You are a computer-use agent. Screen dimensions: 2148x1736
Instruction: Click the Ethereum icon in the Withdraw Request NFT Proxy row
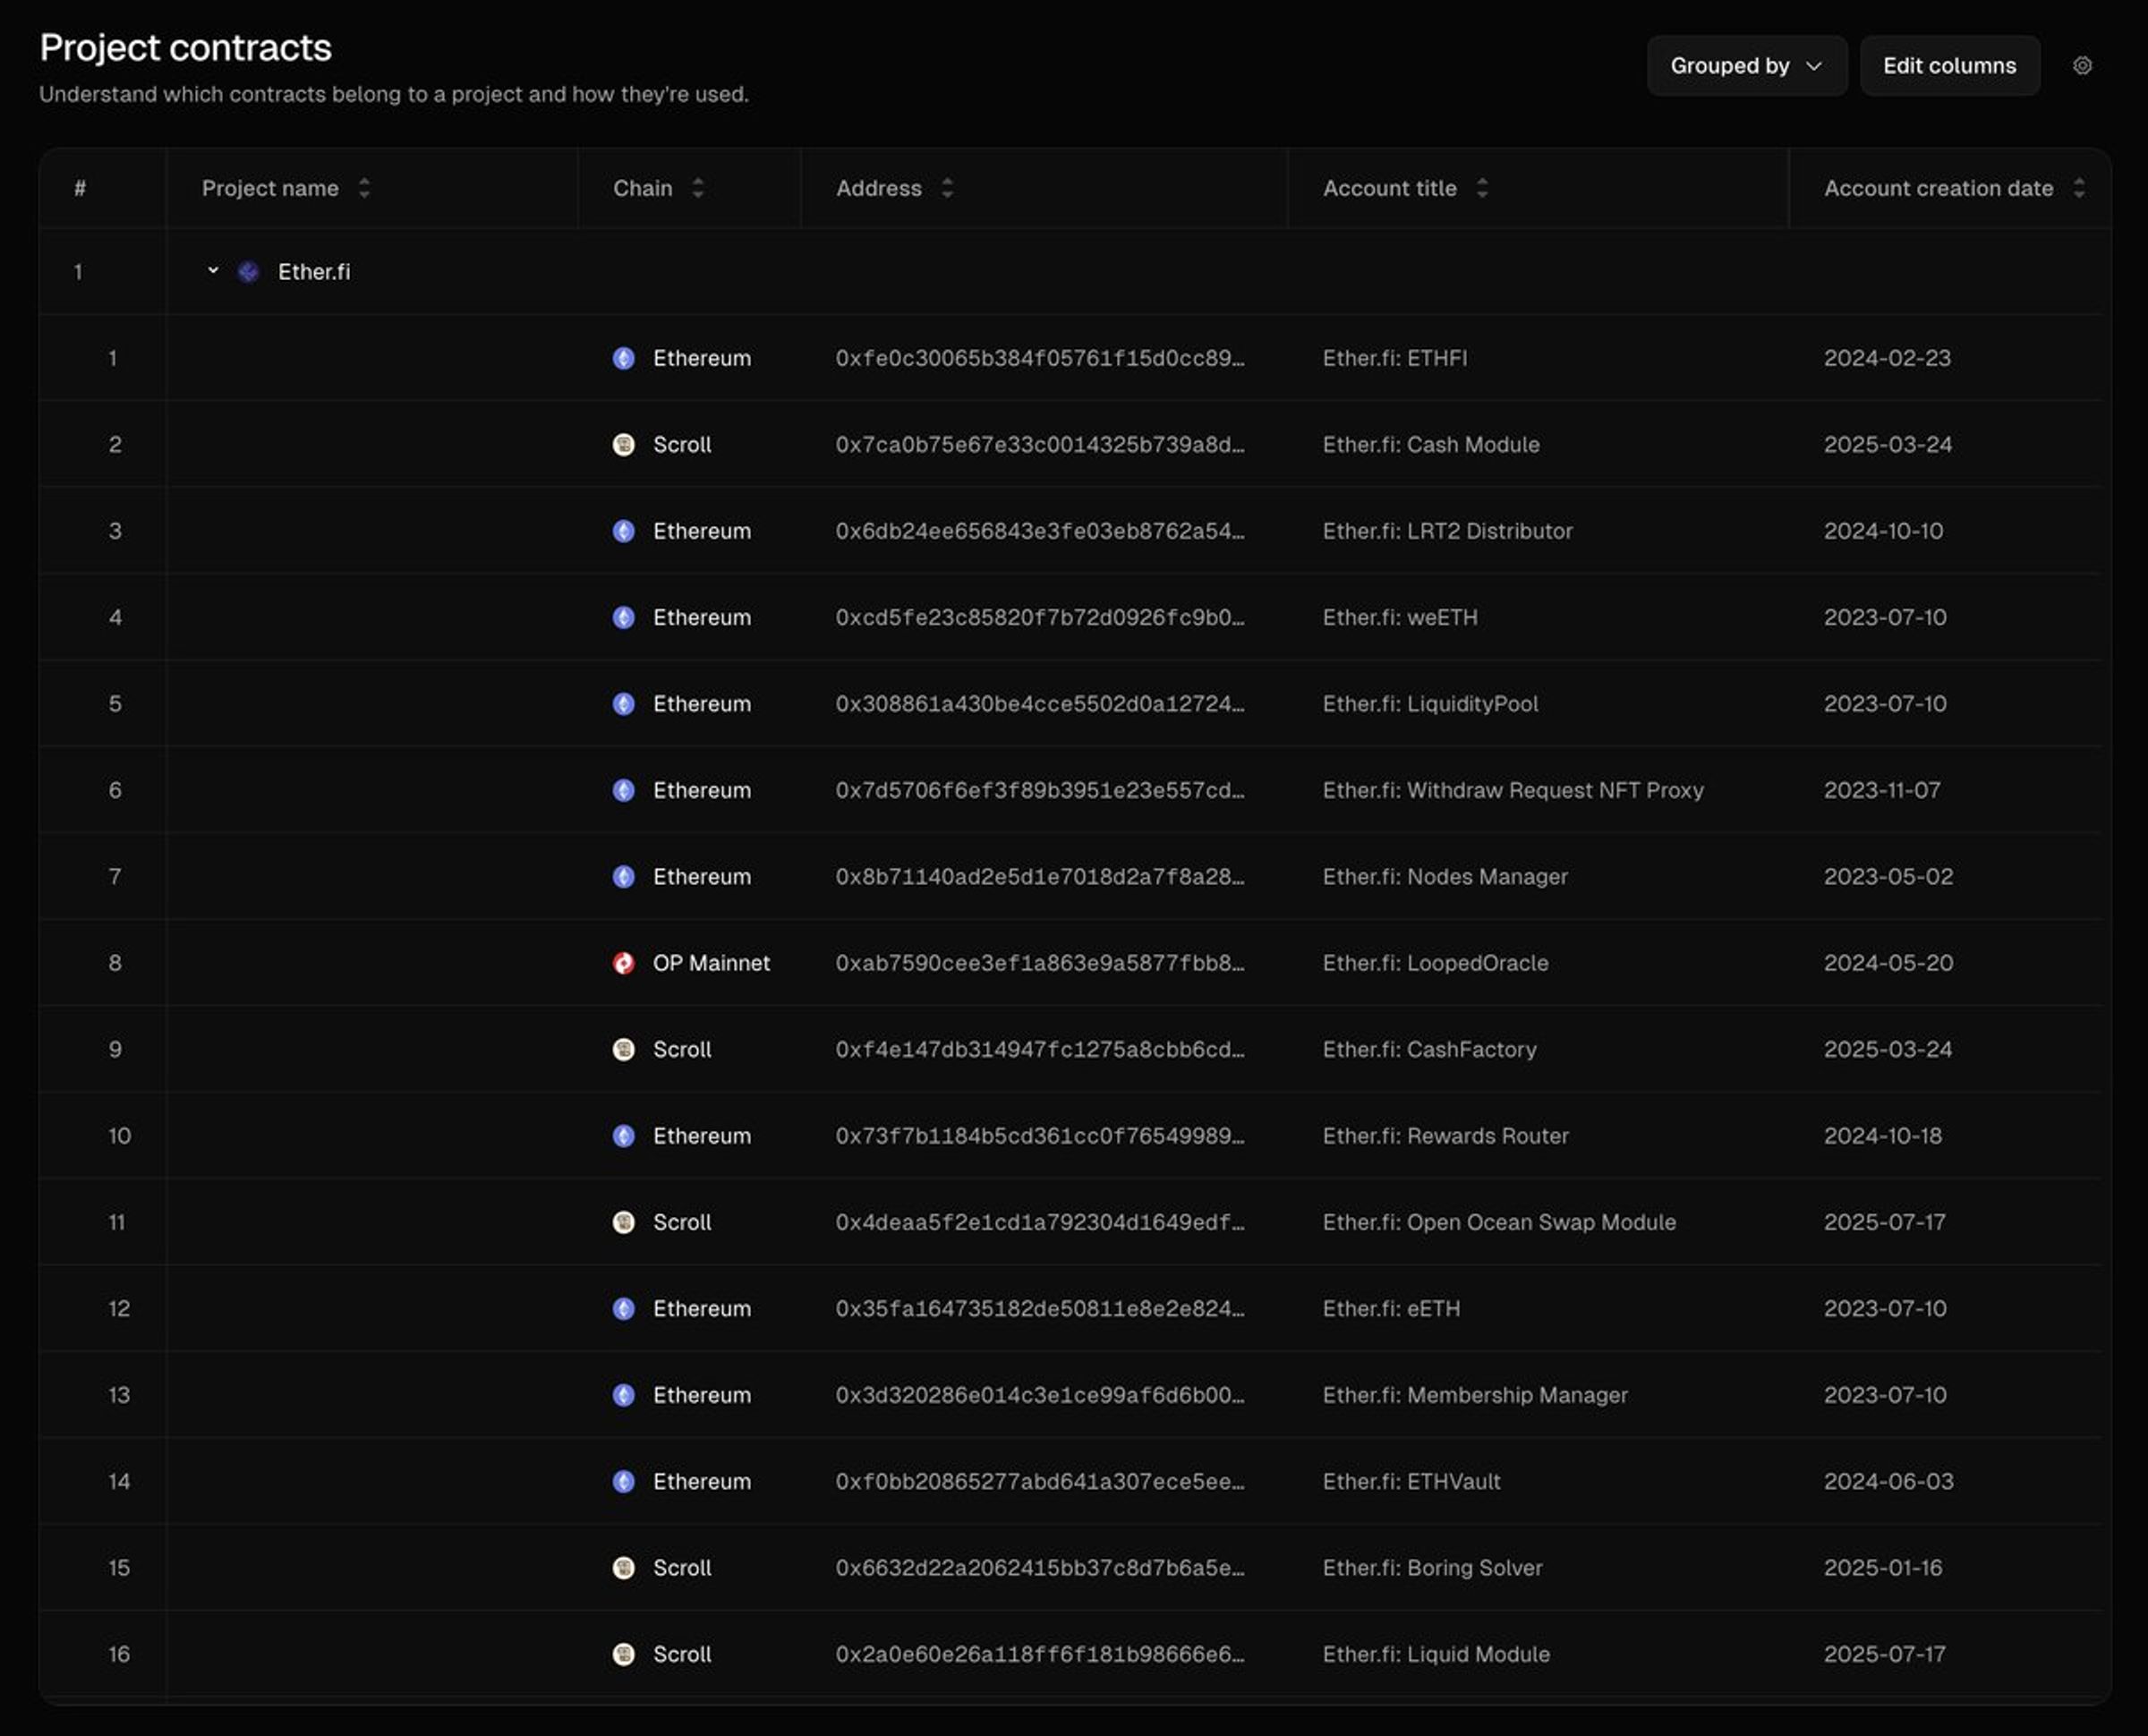(x=623, y=790)
